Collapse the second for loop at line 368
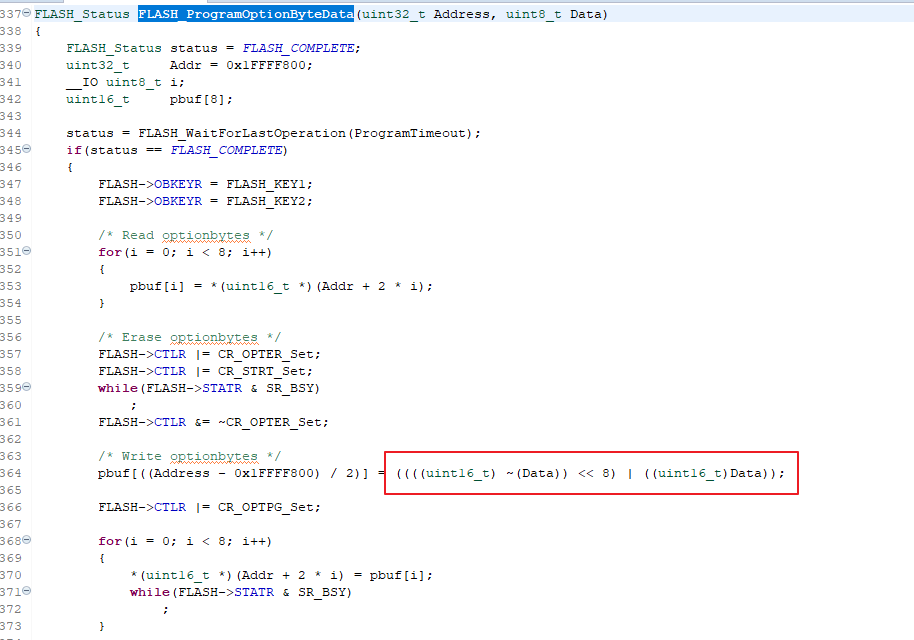Viewport: 914px width, 640px height. [x=28, y=541]
